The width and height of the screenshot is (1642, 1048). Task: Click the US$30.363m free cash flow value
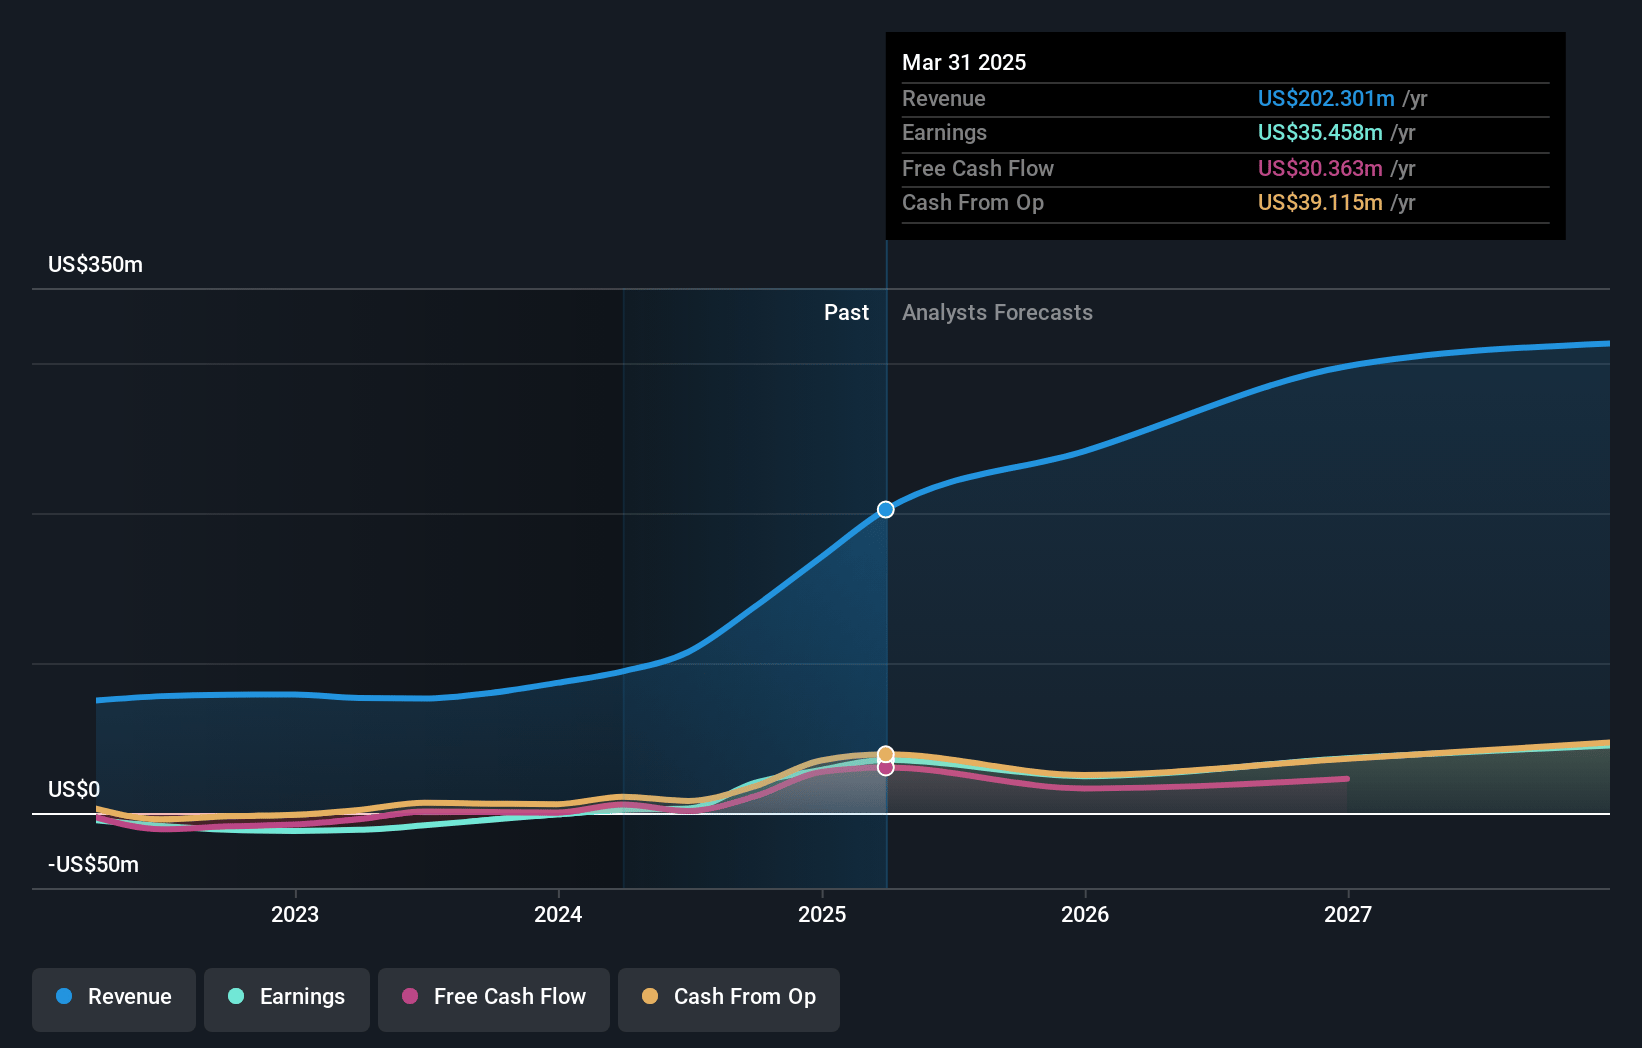pos(1320,168)
